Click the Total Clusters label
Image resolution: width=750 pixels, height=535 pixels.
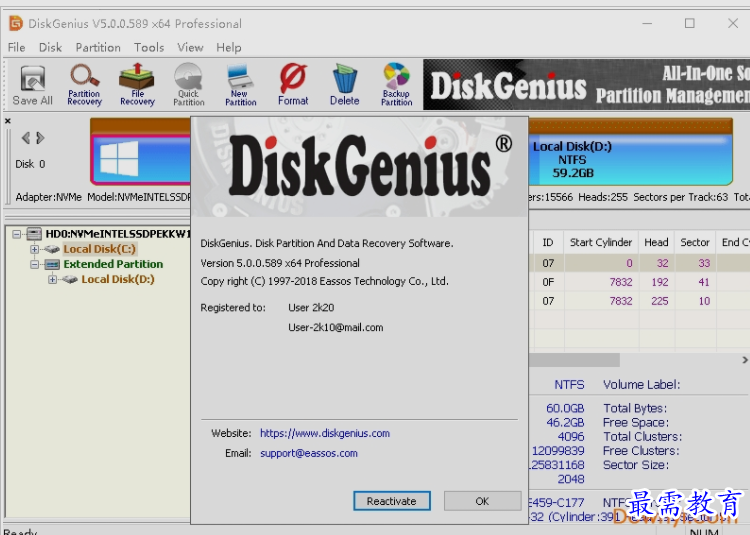tap(642, 437)
